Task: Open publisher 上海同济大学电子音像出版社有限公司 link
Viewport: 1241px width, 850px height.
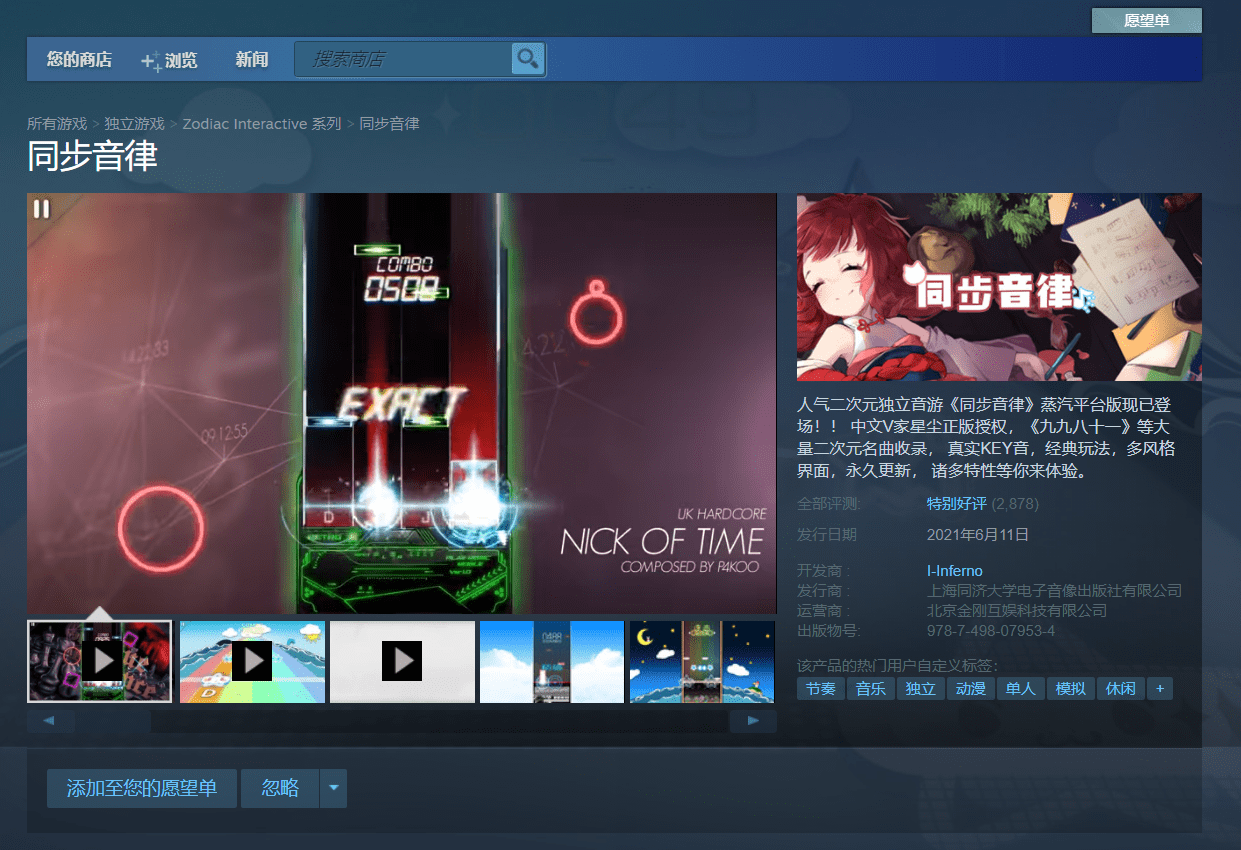Action: tap(1054, 591)
